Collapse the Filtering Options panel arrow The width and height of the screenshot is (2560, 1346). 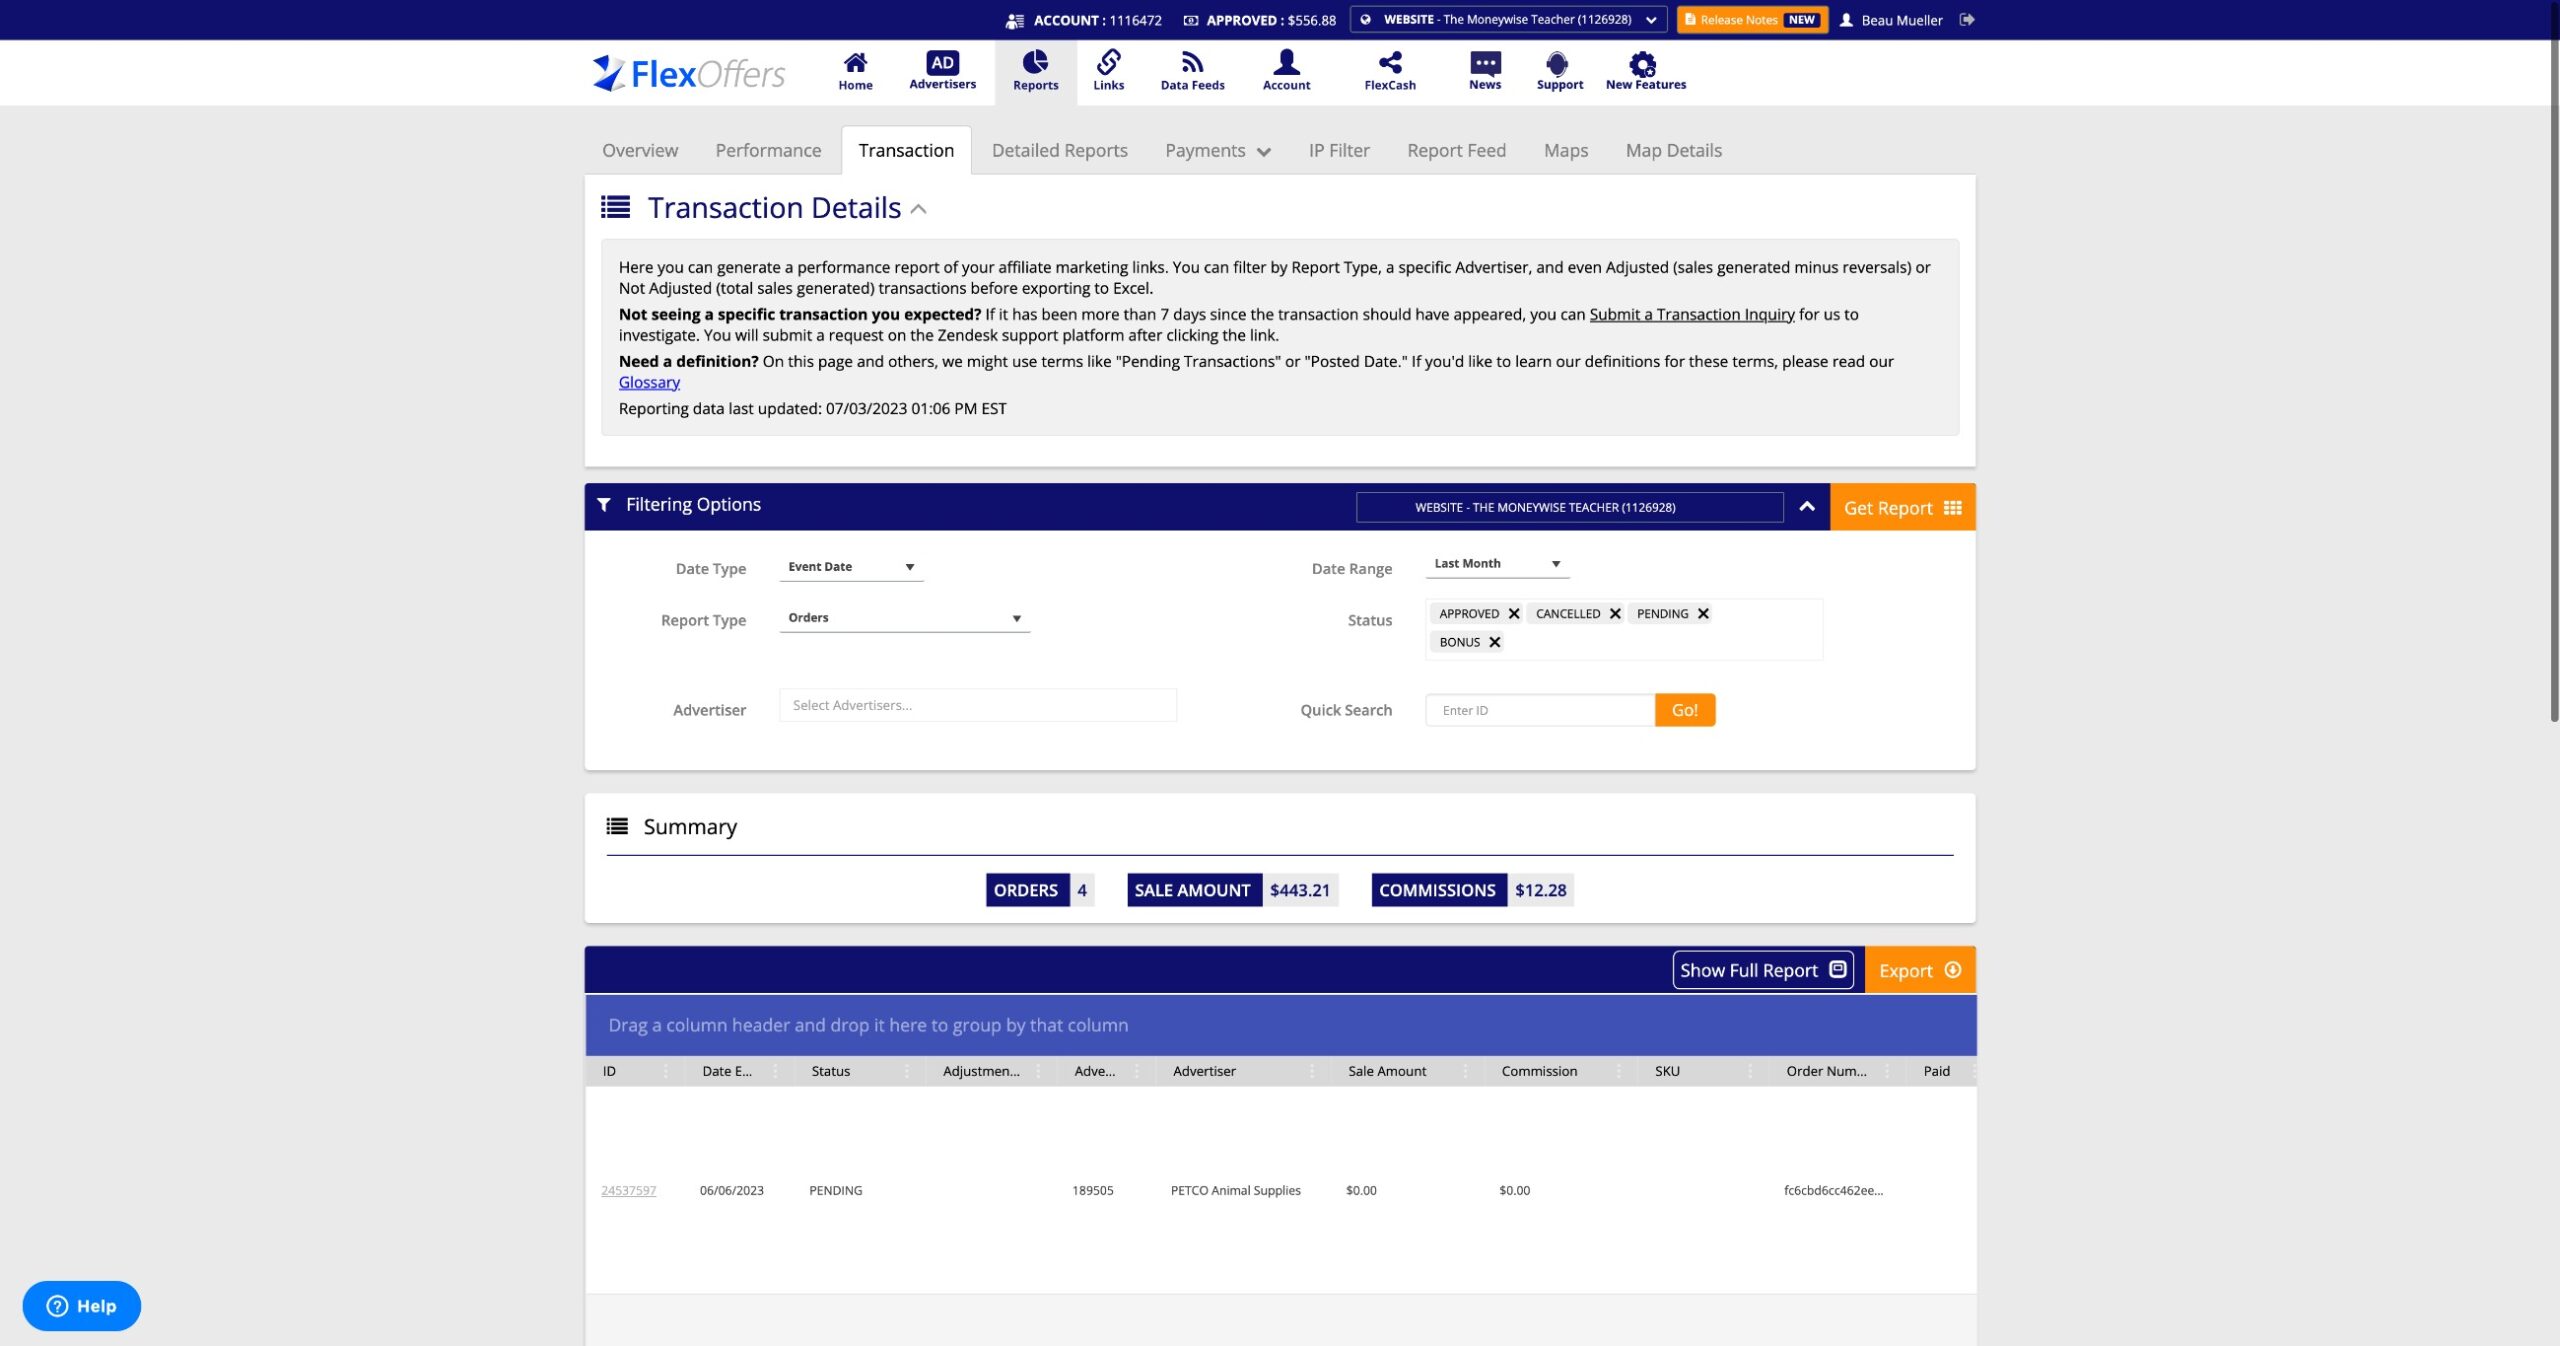coord(1806,507)
